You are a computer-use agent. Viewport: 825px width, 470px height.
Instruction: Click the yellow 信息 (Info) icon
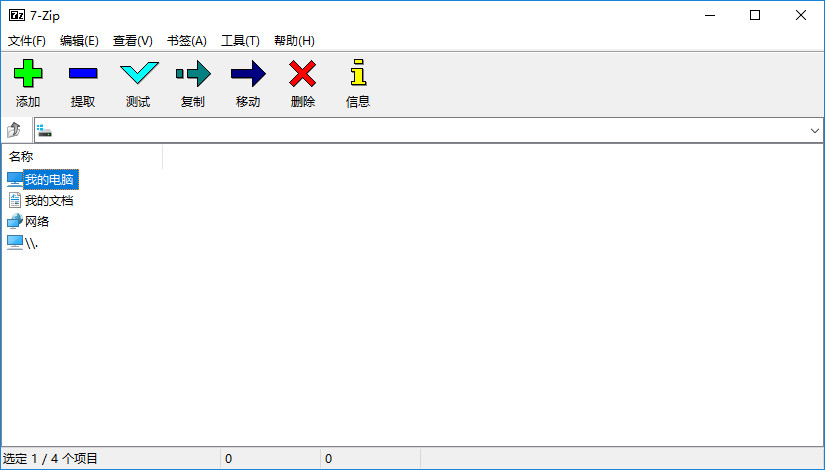tap(358, 72)
